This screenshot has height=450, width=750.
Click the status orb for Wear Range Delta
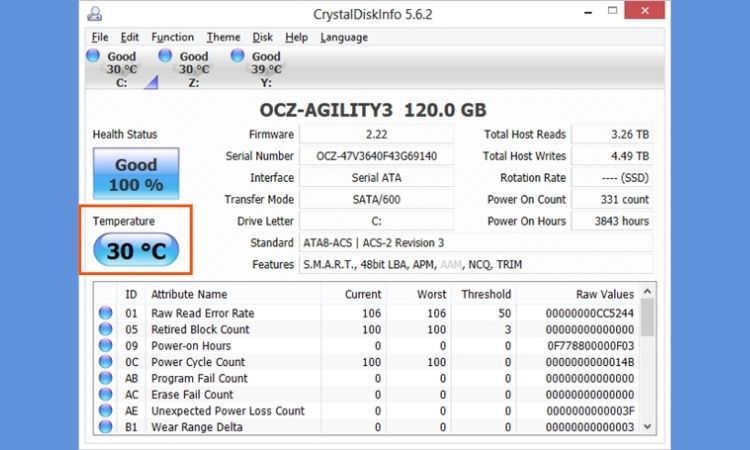click(x=106, y=427)
